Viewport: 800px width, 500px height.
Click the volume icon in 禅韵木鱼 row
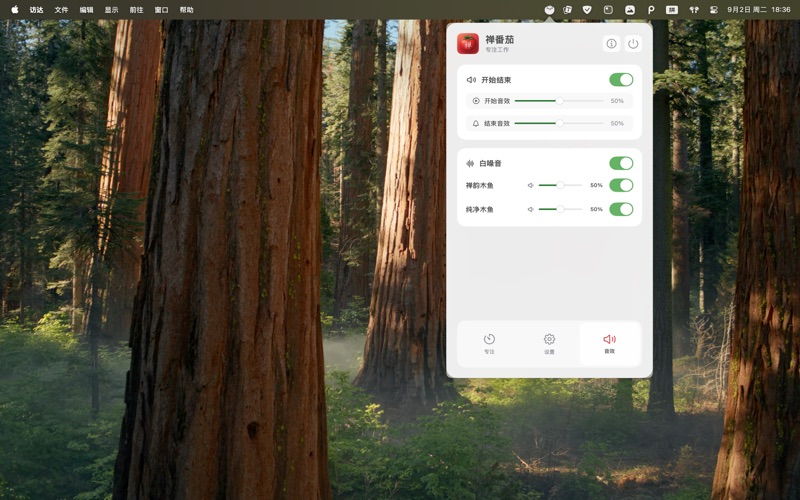(x=531, y=185)
